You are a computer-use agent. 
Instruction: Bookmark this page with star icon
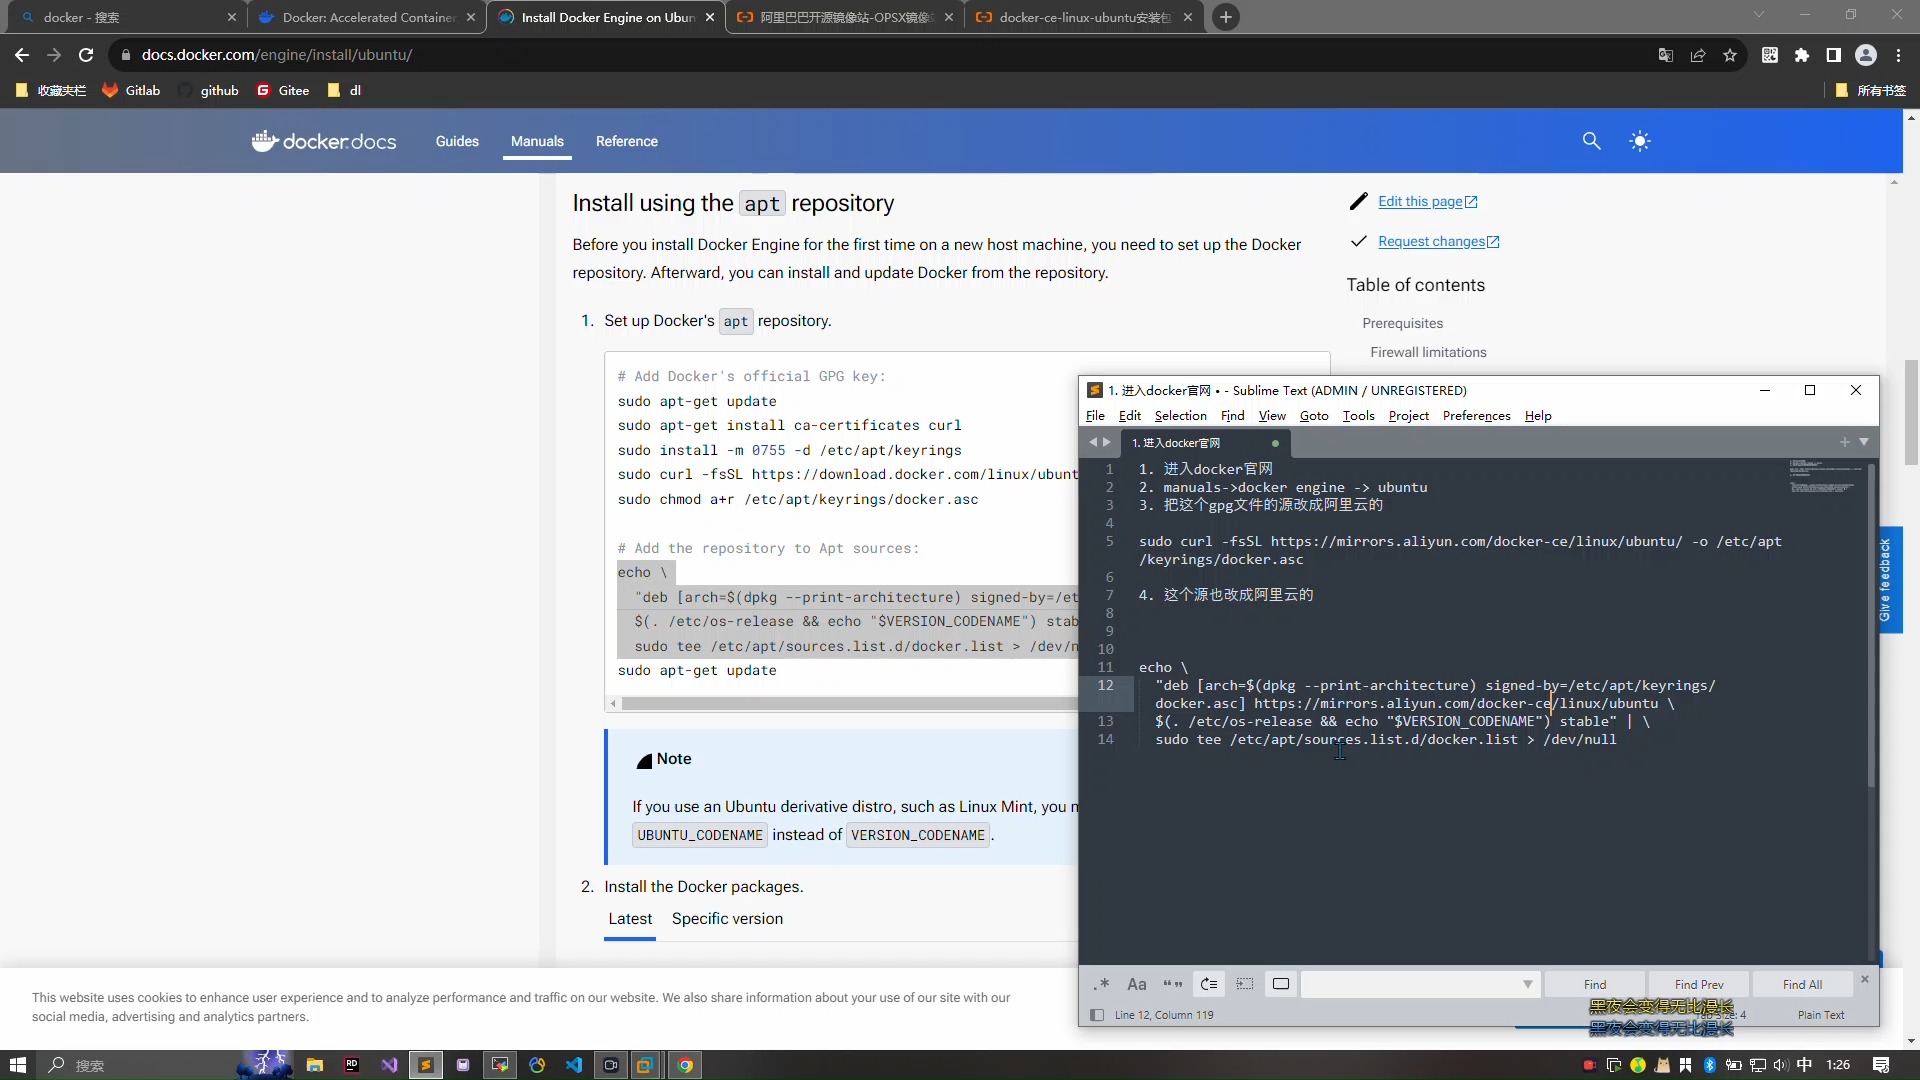tap(1730, 55)
